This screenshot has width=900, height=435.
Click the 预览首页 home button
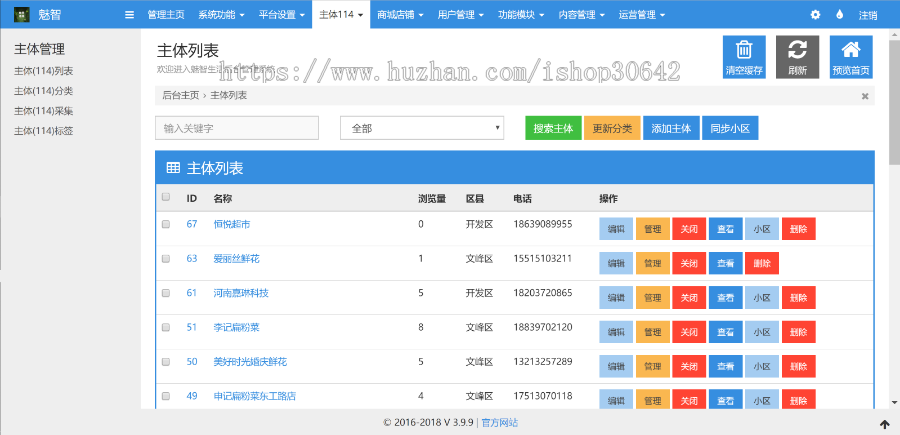coord(851,57)
